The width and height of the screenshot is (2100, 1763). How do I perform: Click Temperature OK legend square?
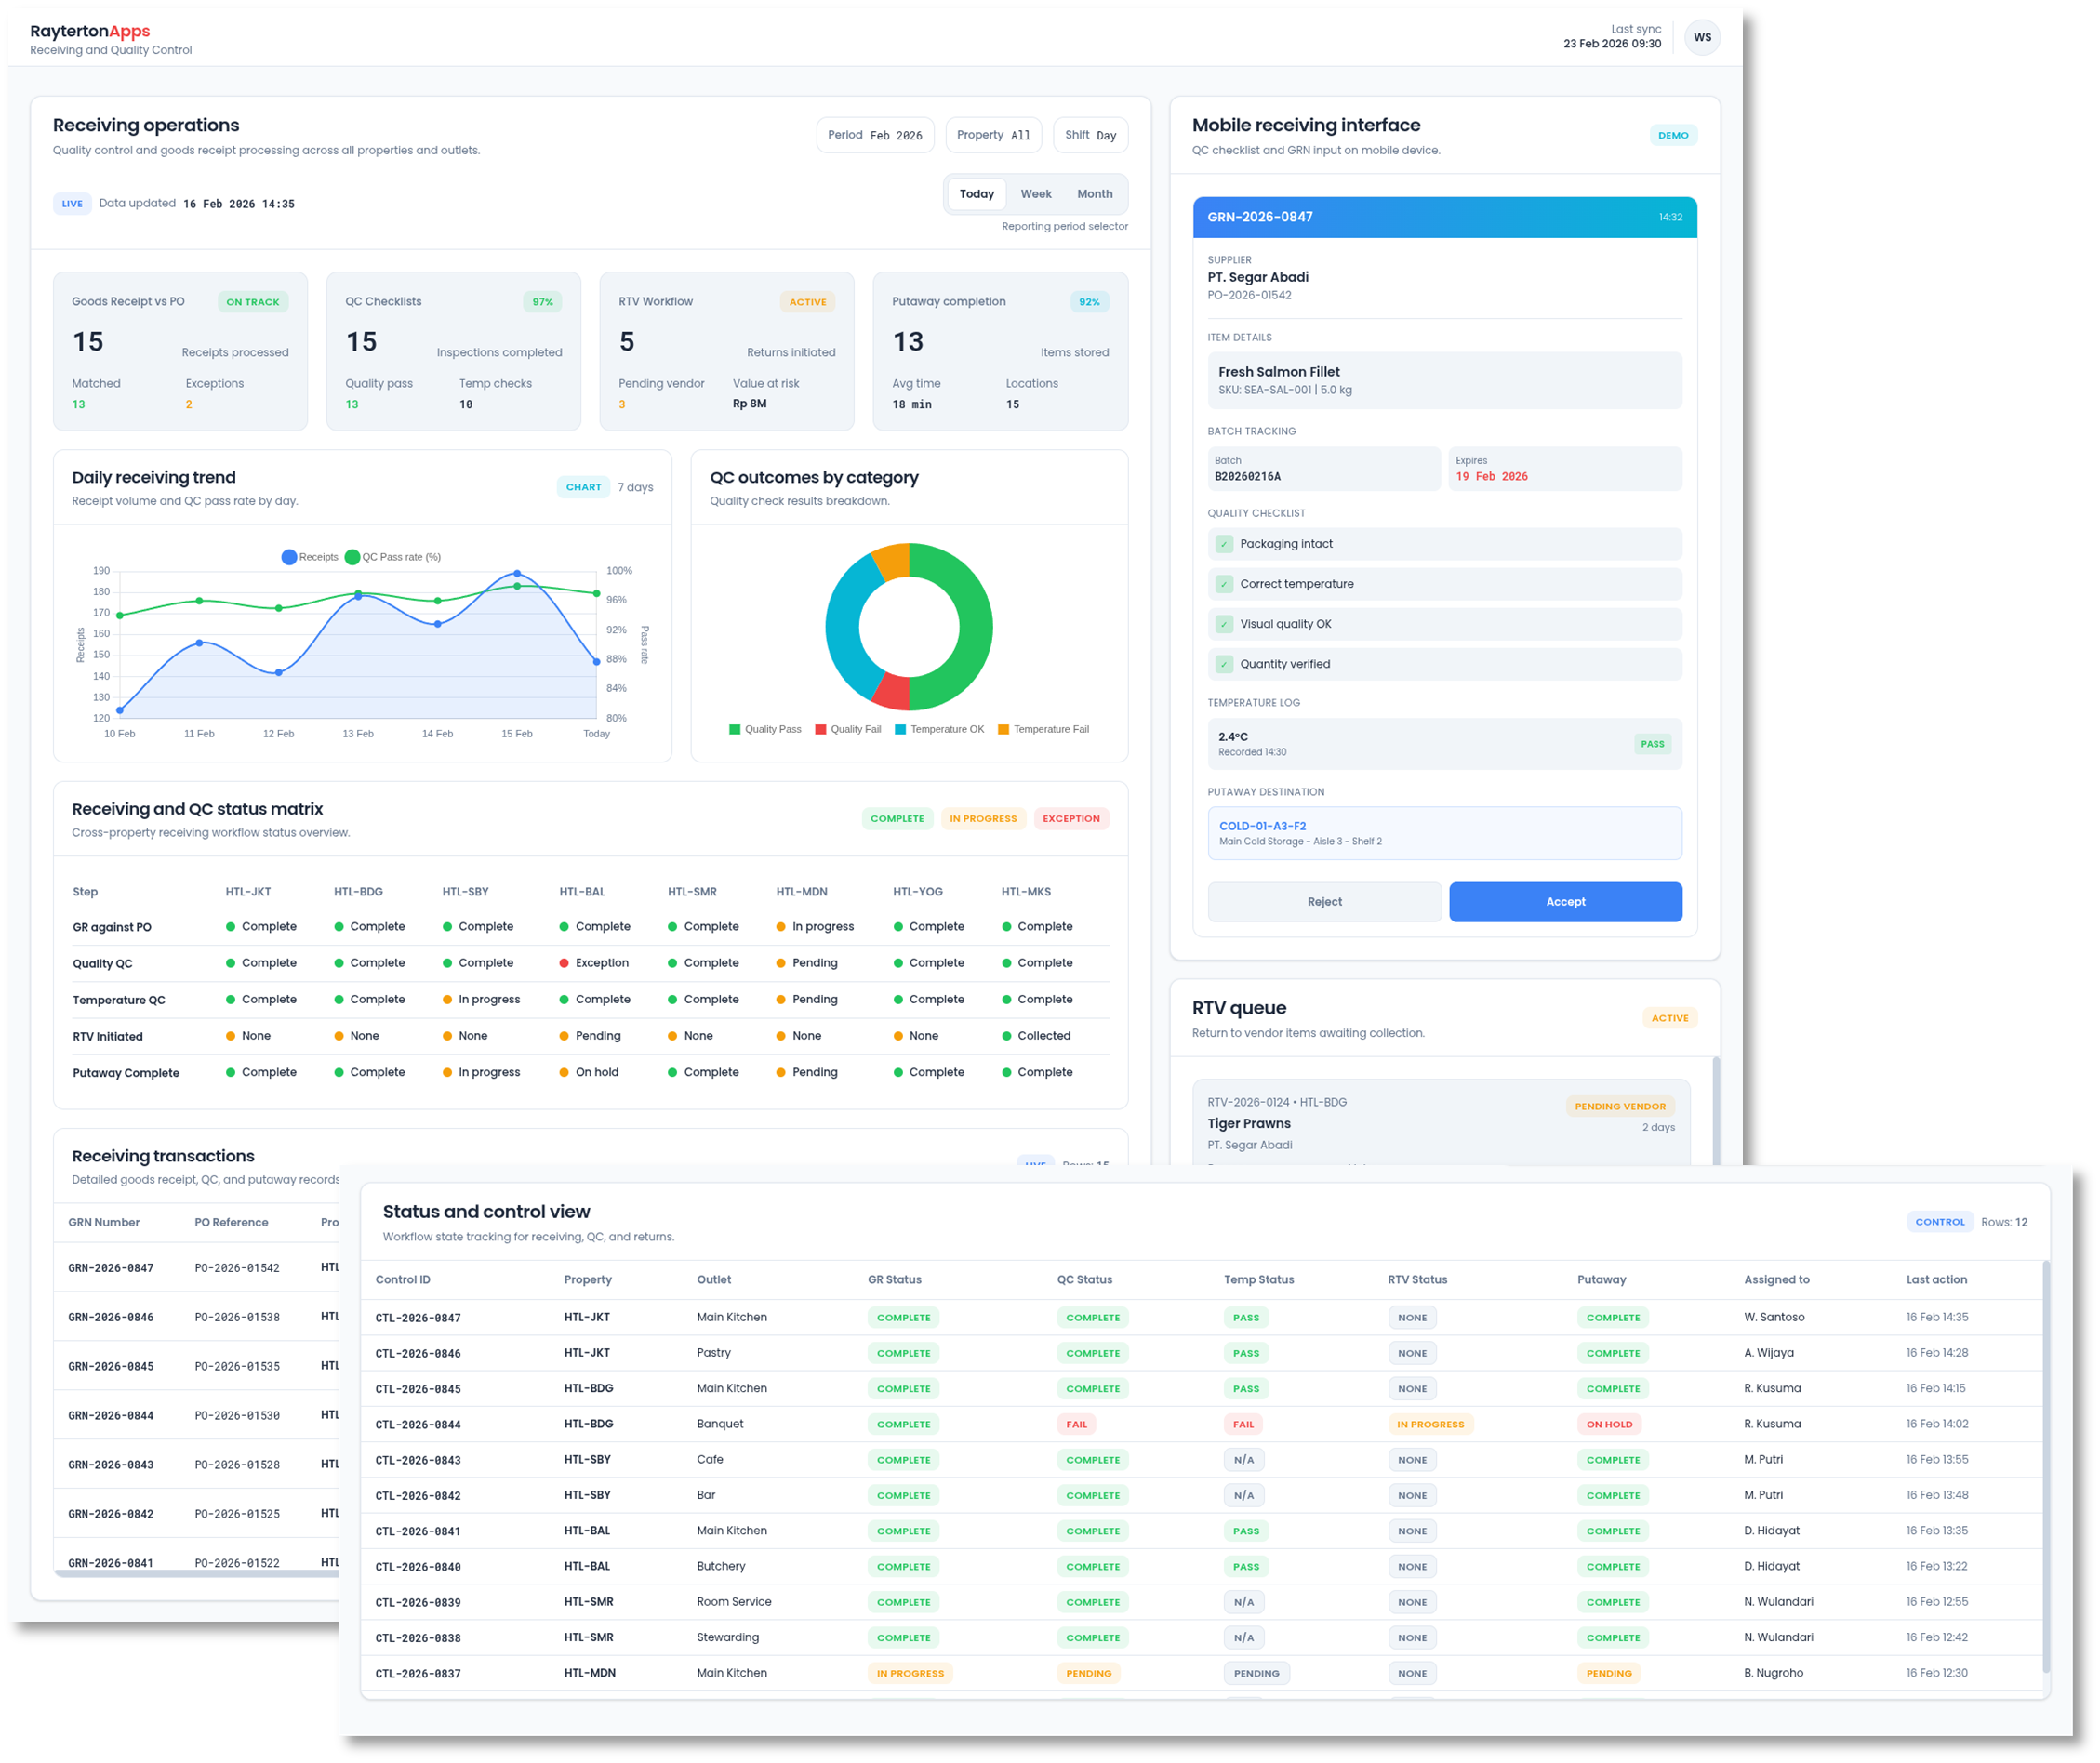coord(900,729)
